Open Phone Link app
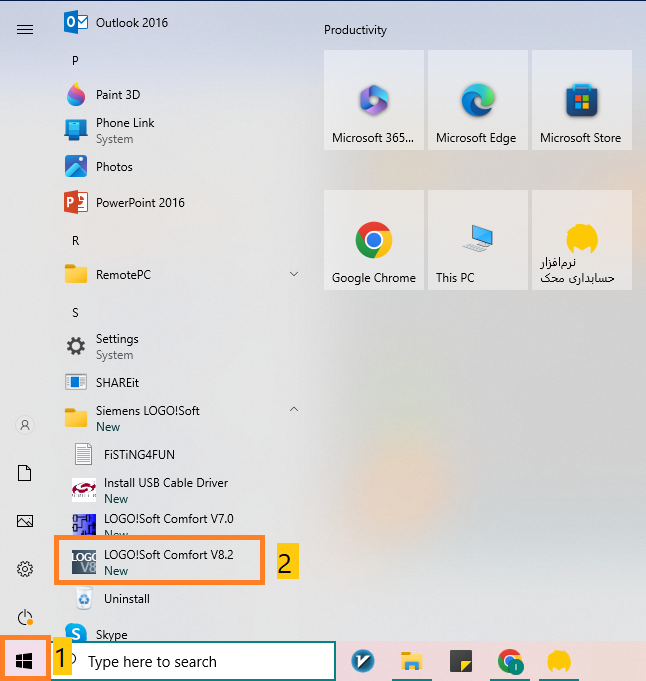The height and width of the screenshot is (681, 646). coord(109,130)
